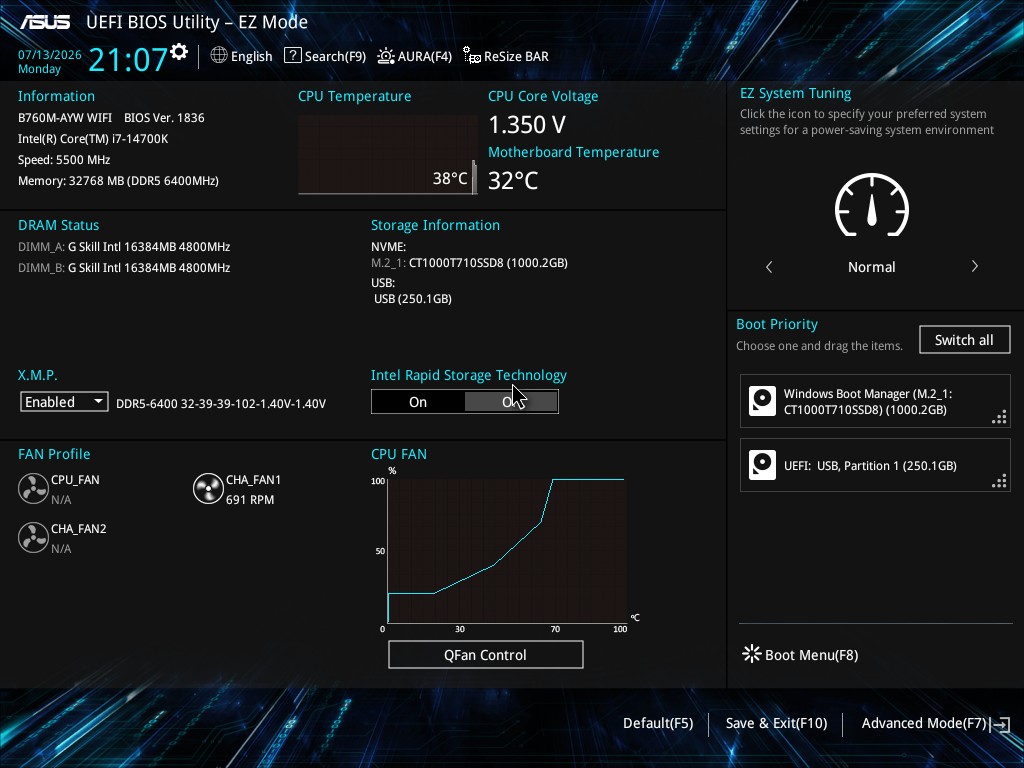This screenshot has width=1024, height=768.
Task: Click the Boot Priority heading
Action: coord(776,324)
